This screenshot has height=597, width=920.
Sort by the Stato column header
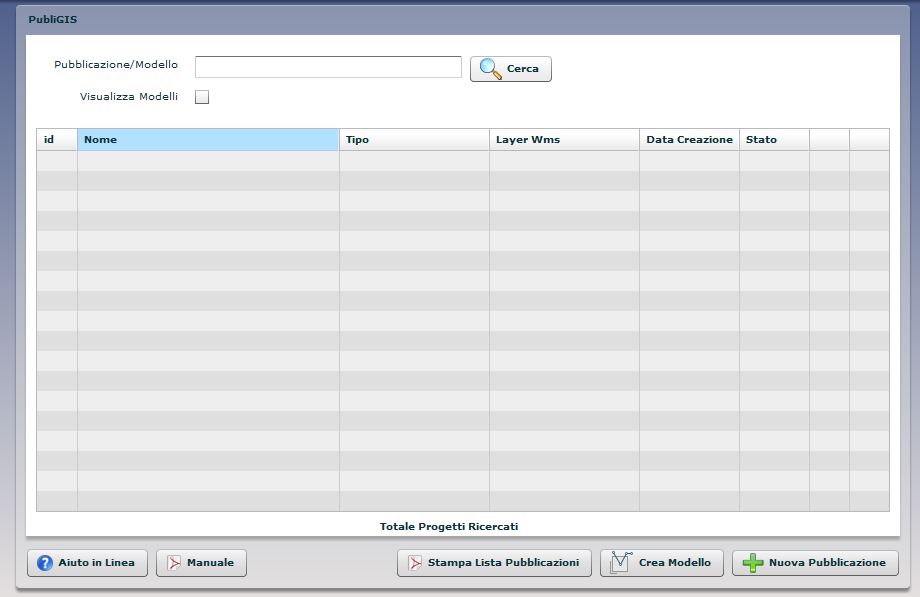click(x=774, y=140)
